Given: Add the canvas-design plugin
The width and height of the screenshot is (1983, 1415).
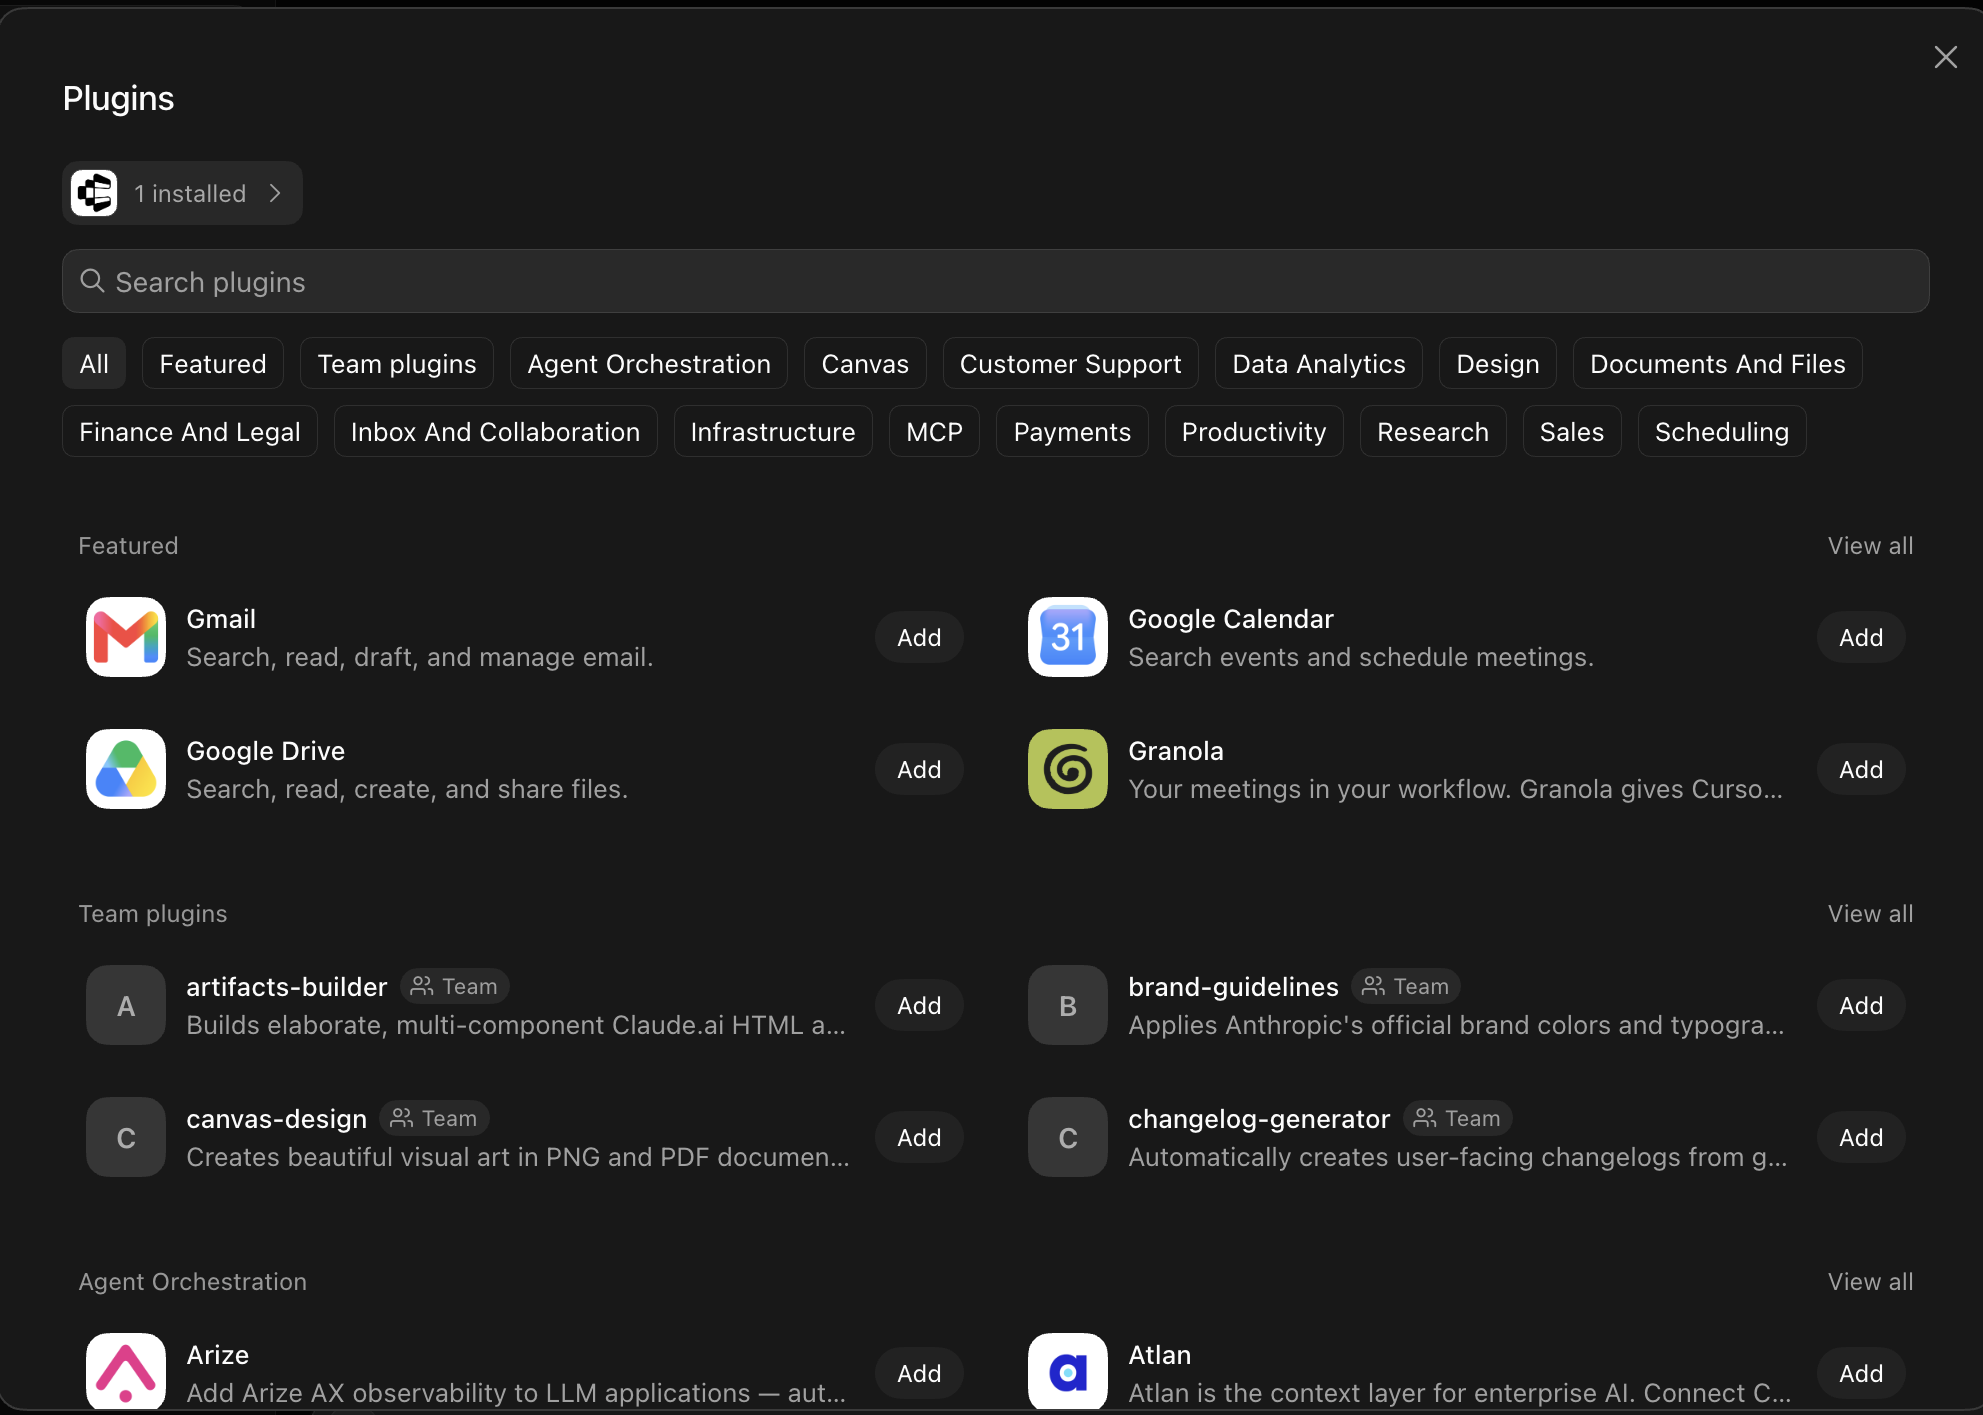Looking at the screenshot, I should coord(919,1137).
